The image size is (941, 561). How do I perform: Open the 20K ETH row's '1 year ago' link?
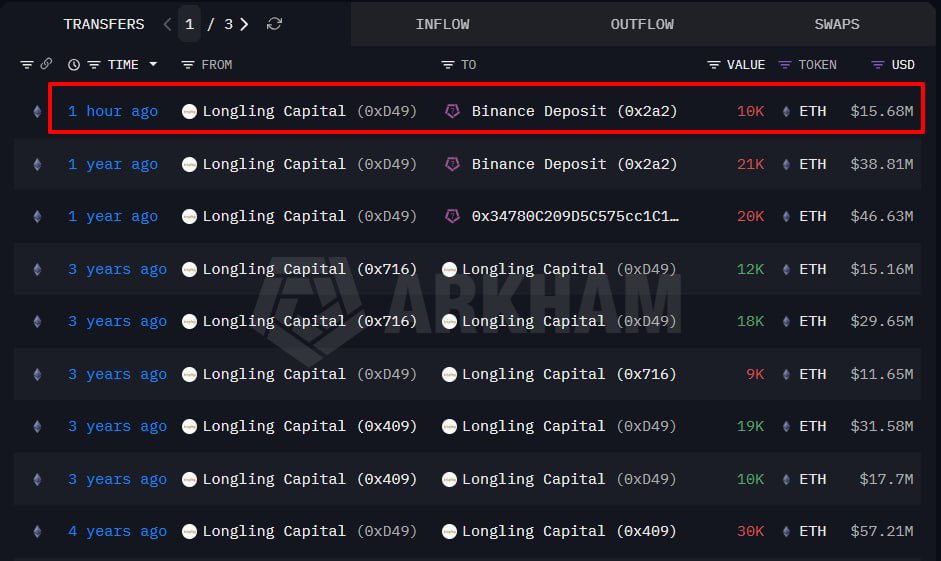pos(113,217)
